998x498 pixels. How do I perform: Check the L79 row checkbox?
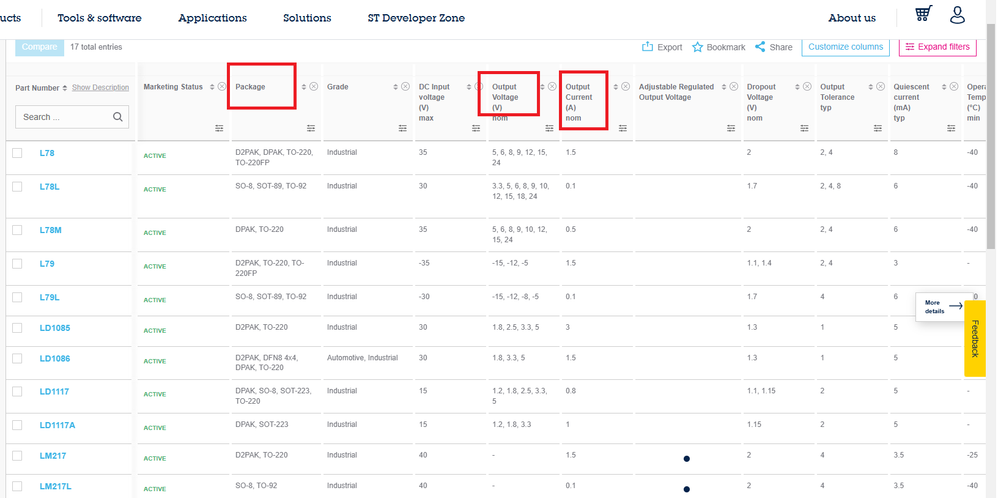tap(17, 264)
